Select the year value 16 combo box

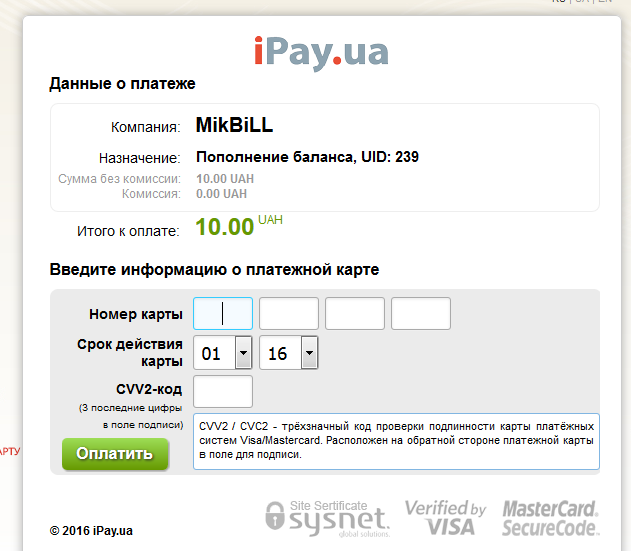coord(289,353)
